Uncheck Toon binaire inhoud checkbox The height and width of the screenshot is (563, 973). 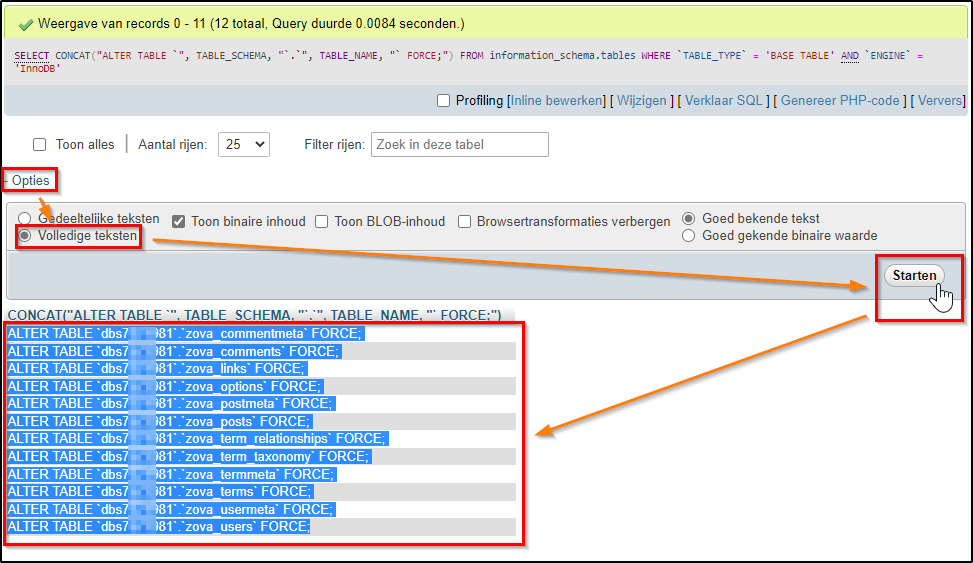(x=179, y=222)
